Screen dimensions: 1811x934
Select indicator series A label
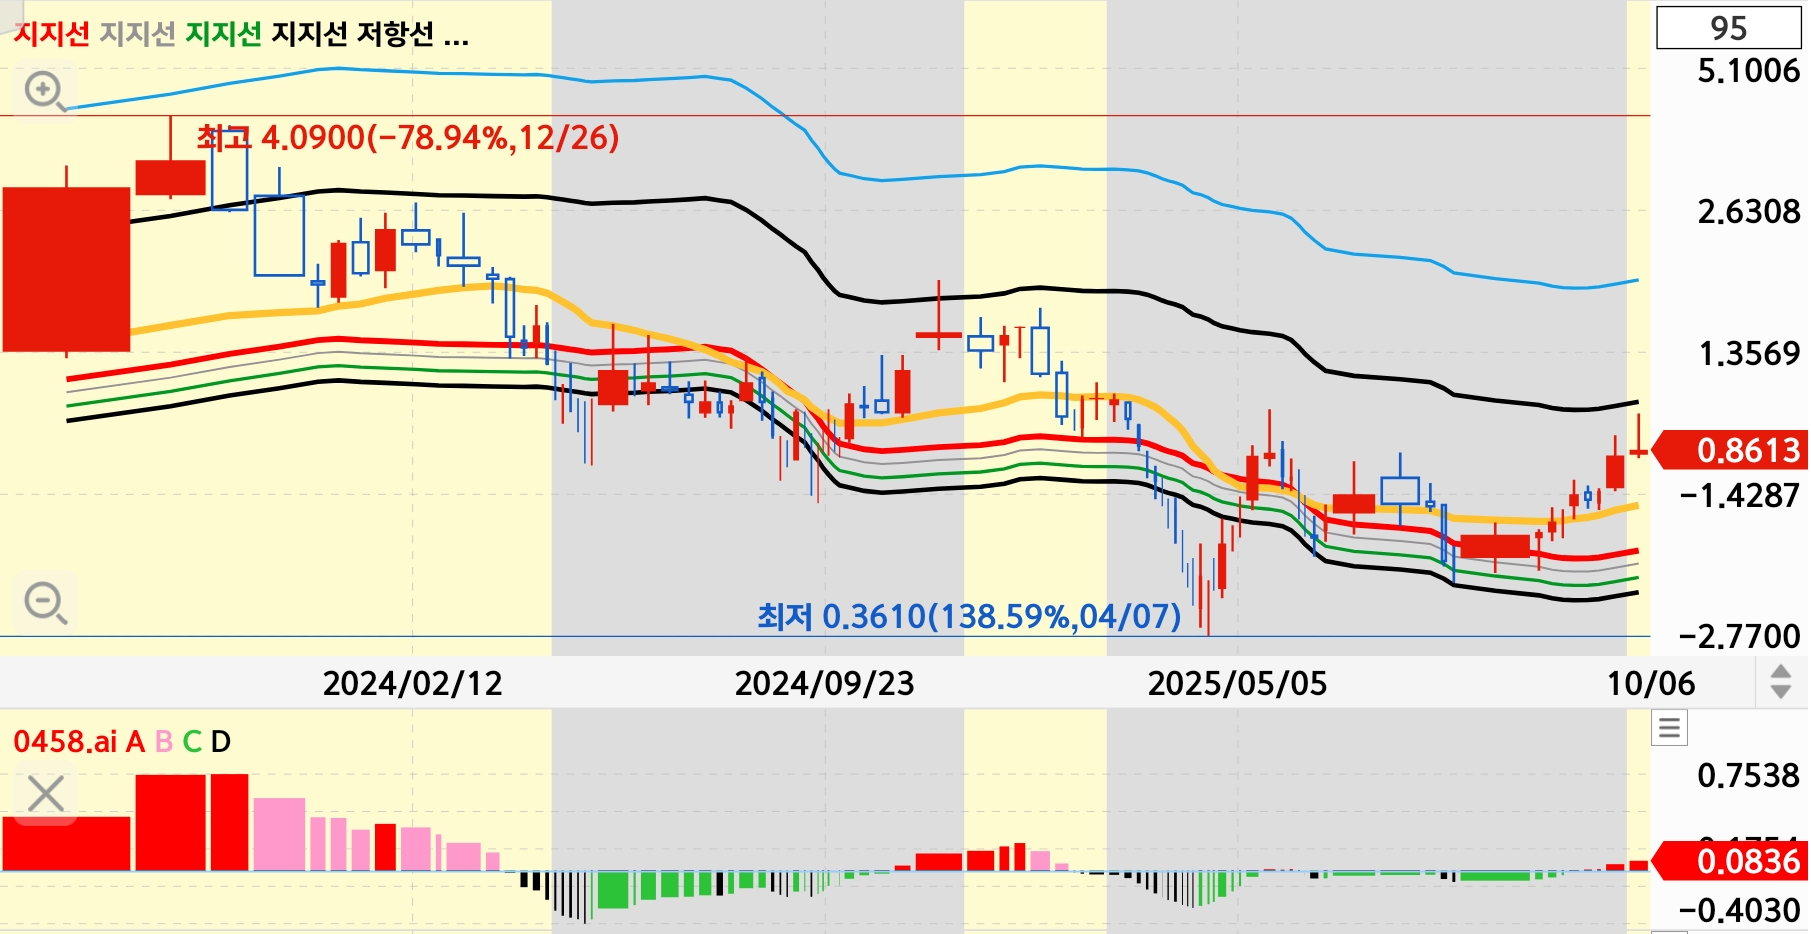[x=135, y=741]
